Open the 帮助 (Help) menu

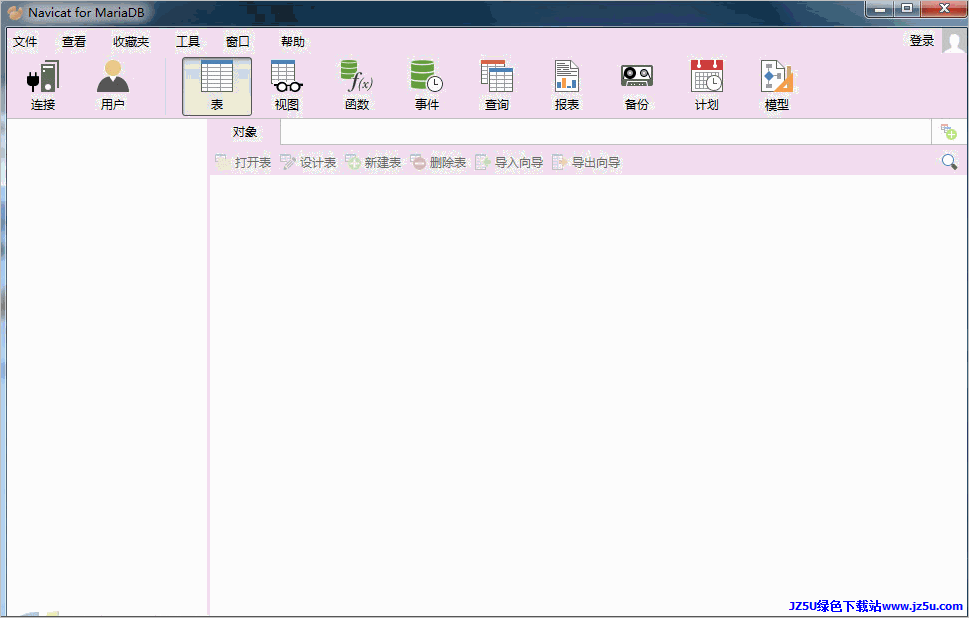click(x=293, y=41)
